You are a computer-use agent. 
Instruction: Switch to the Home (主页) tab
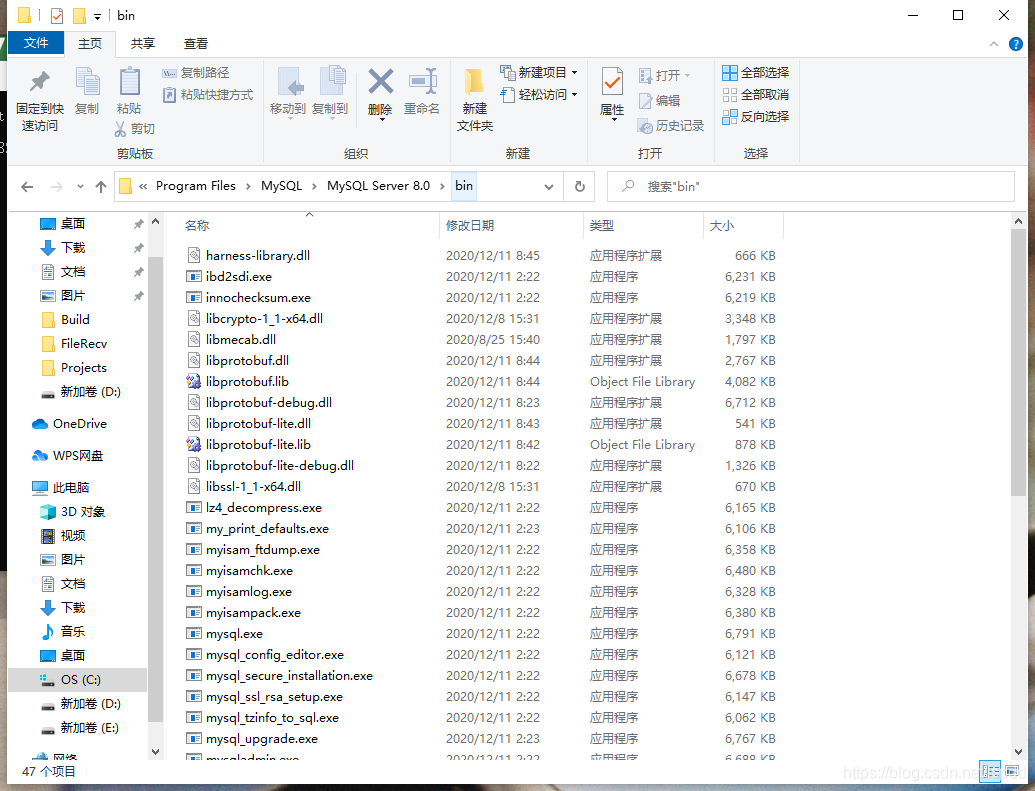[x=90, y=44]
